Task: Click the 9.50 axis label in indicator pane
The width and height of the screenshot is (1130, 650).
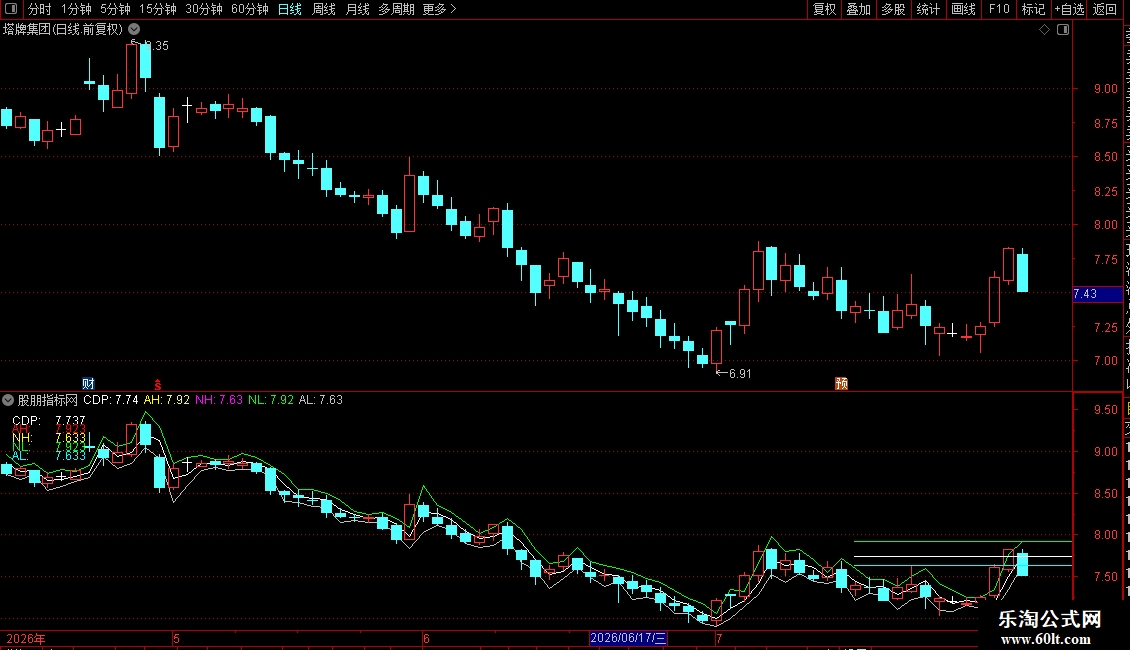Action: [1105, 410]
